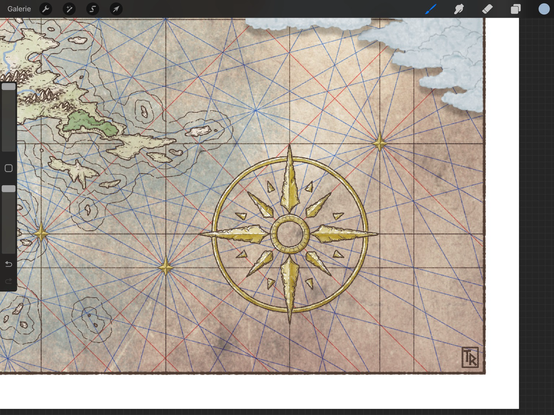The height and width of the screenshot is (415, 554).
Task: Tap the square modify button in sidebar
Action: coord(8,168)
